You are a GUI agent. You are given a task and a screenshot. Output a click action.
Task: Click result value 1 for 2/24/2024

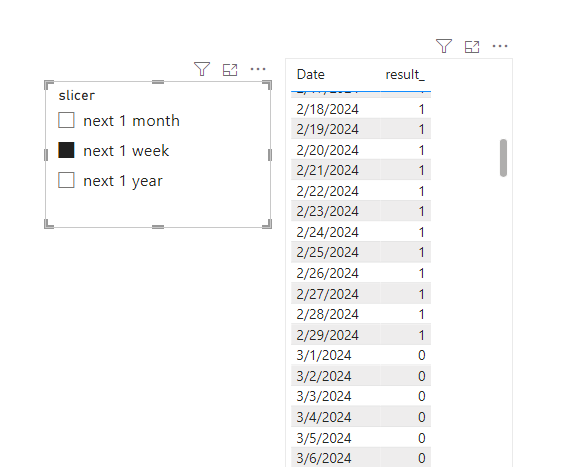(x=422, y=232)
